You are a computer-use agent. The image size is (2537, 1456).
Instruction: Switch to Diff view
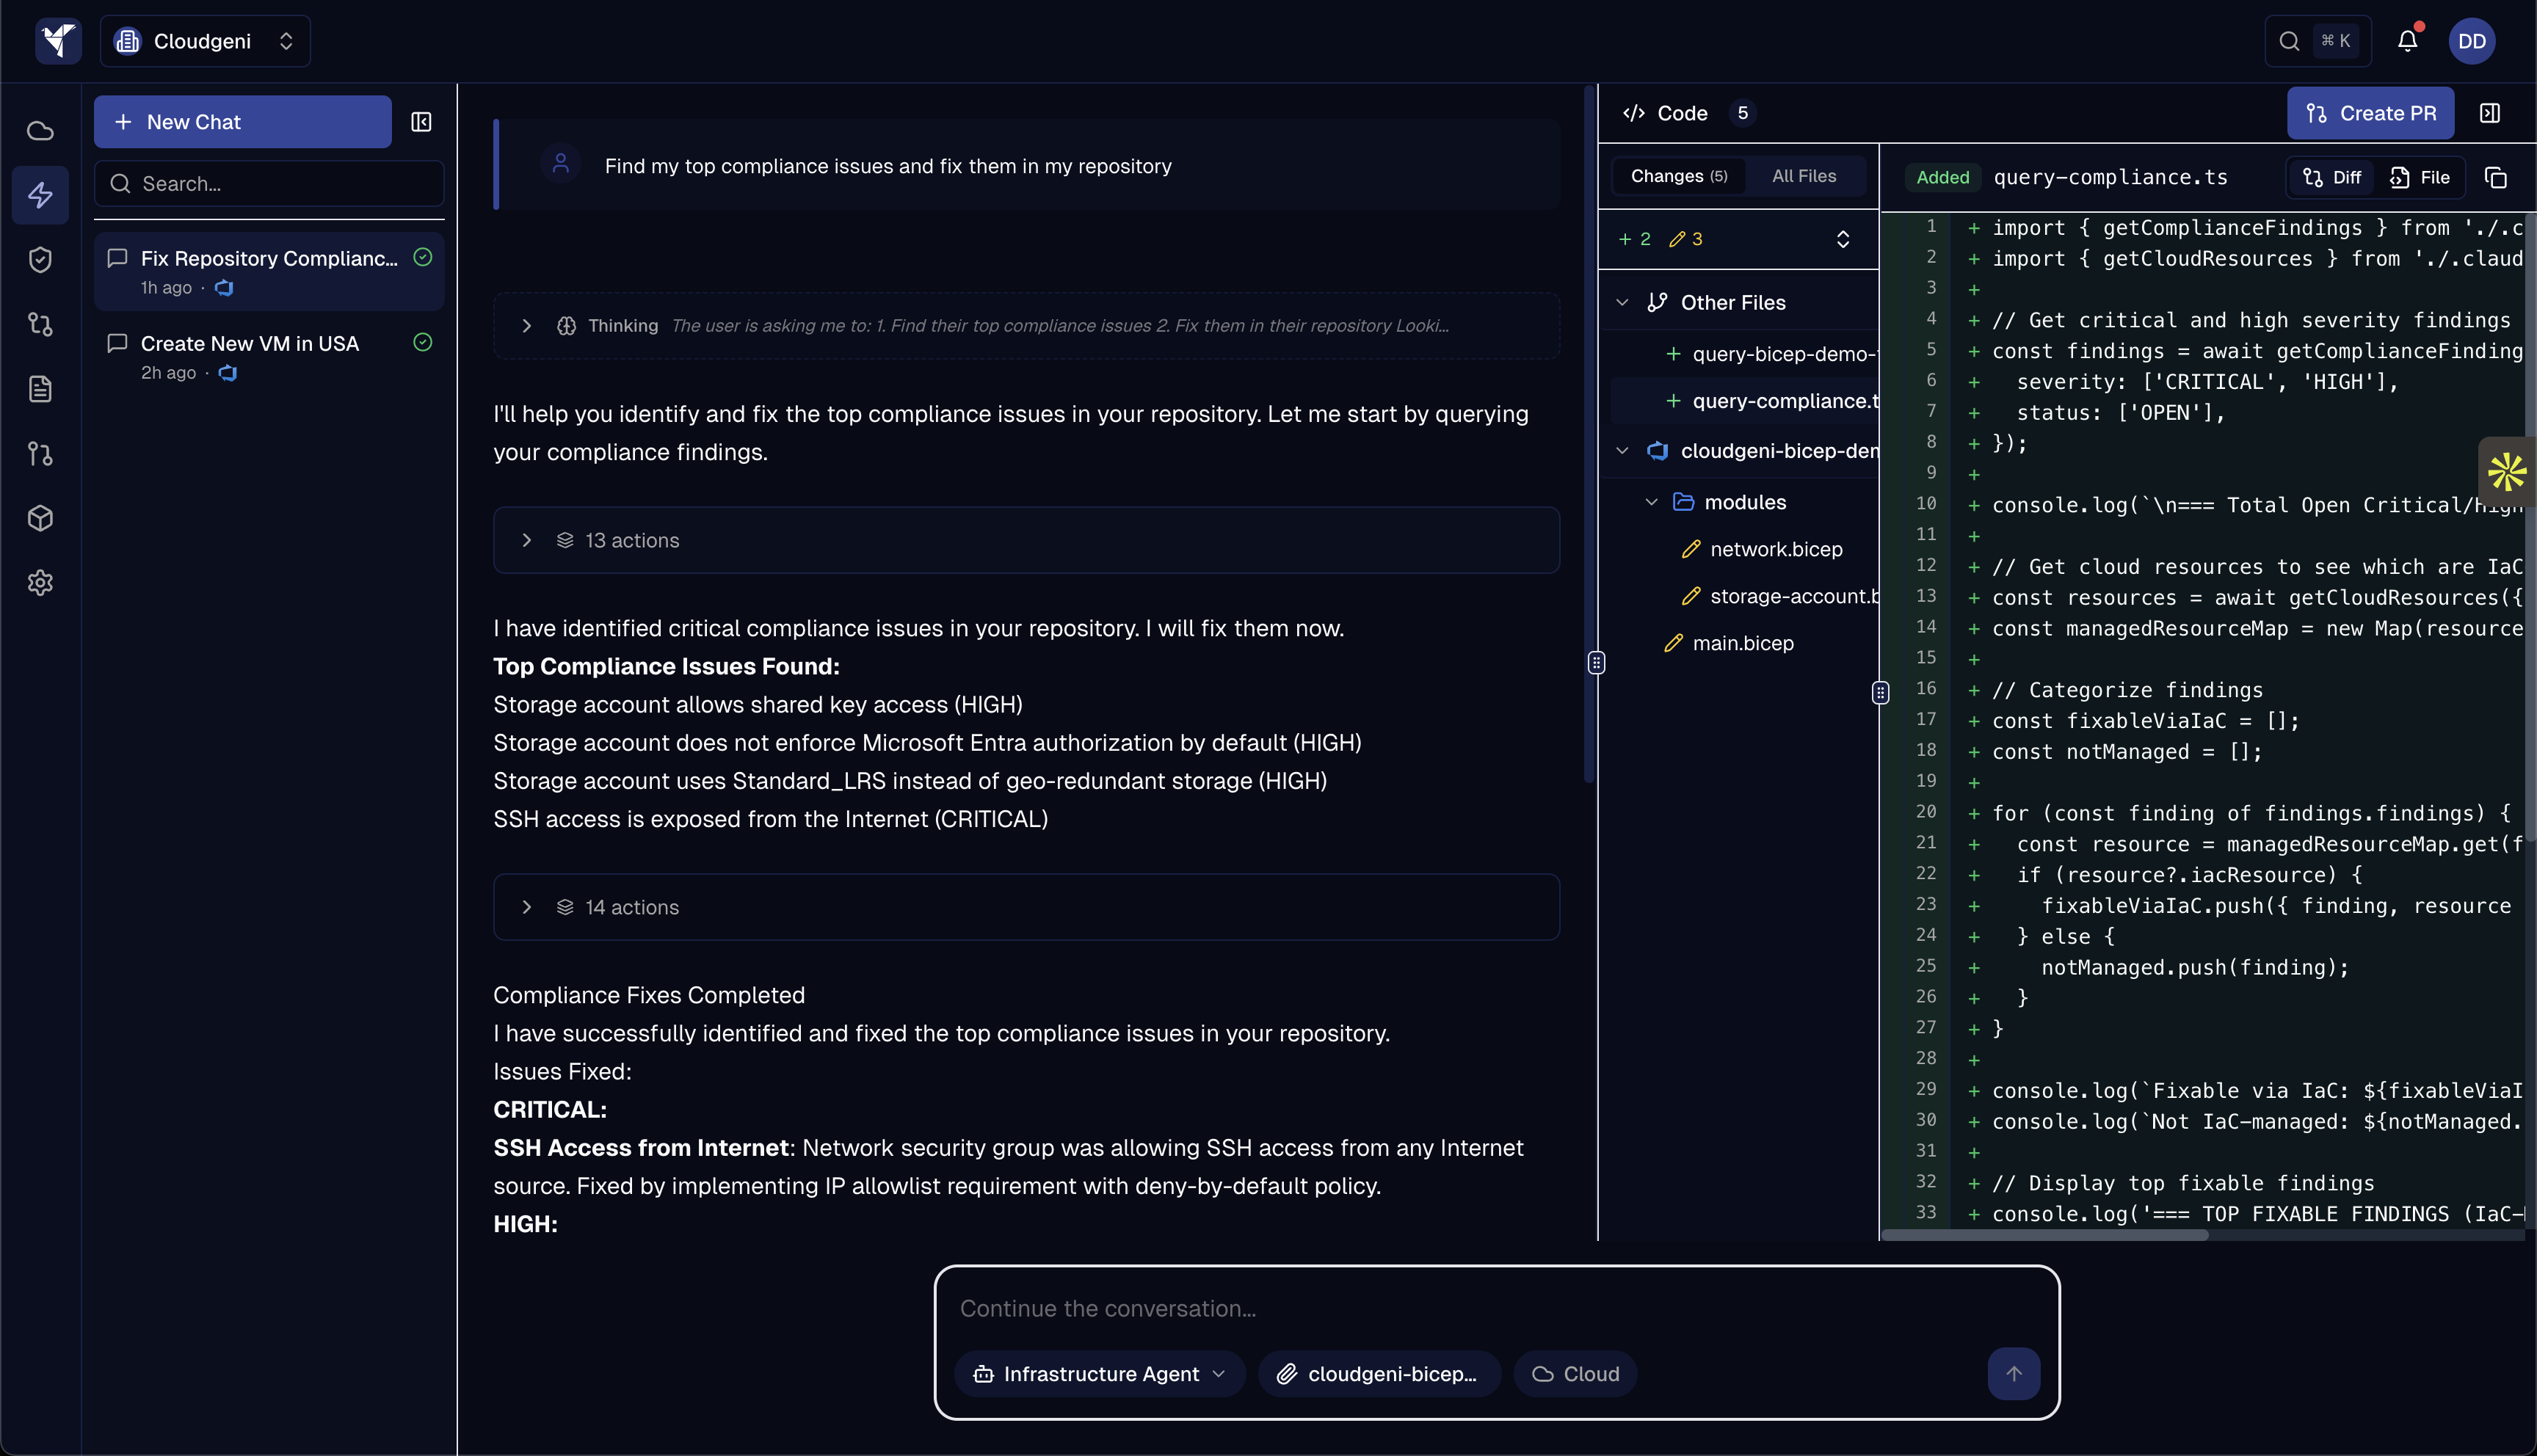[2332, 177]
